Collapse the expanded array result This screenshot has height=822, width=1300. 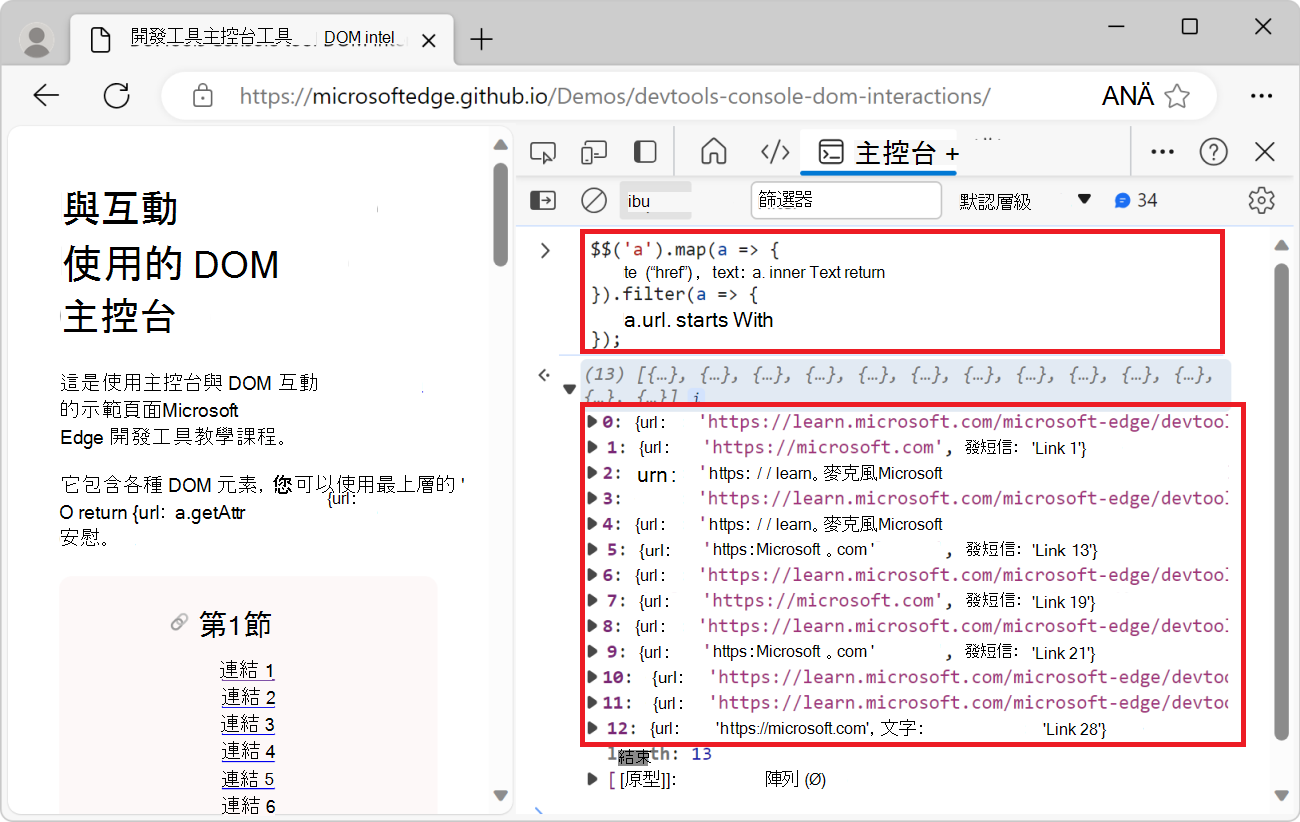[x=569, y=389]
